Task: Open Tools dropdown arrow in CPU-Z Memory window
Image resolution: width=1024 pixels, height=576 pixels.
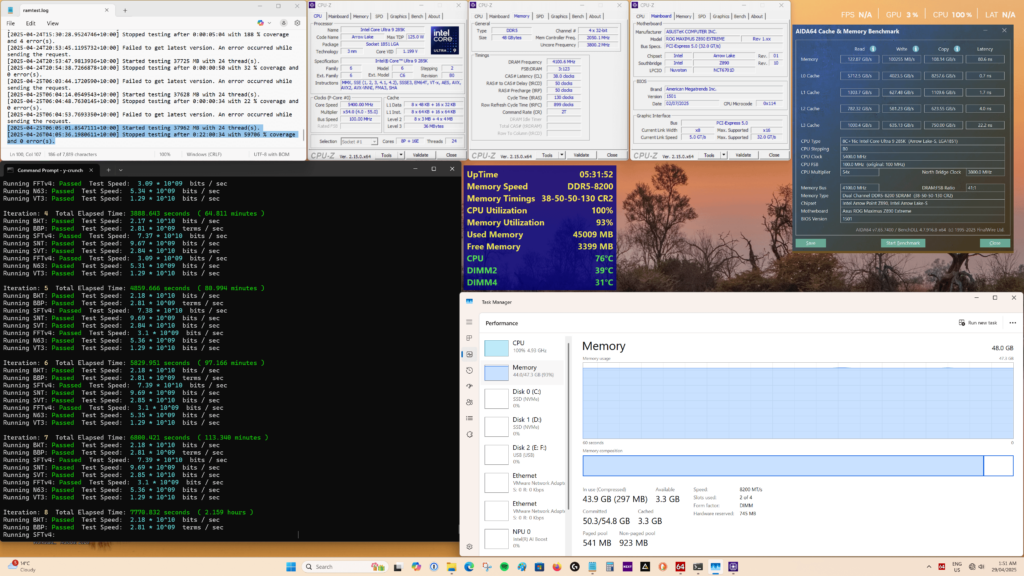Action: point(562,155)
